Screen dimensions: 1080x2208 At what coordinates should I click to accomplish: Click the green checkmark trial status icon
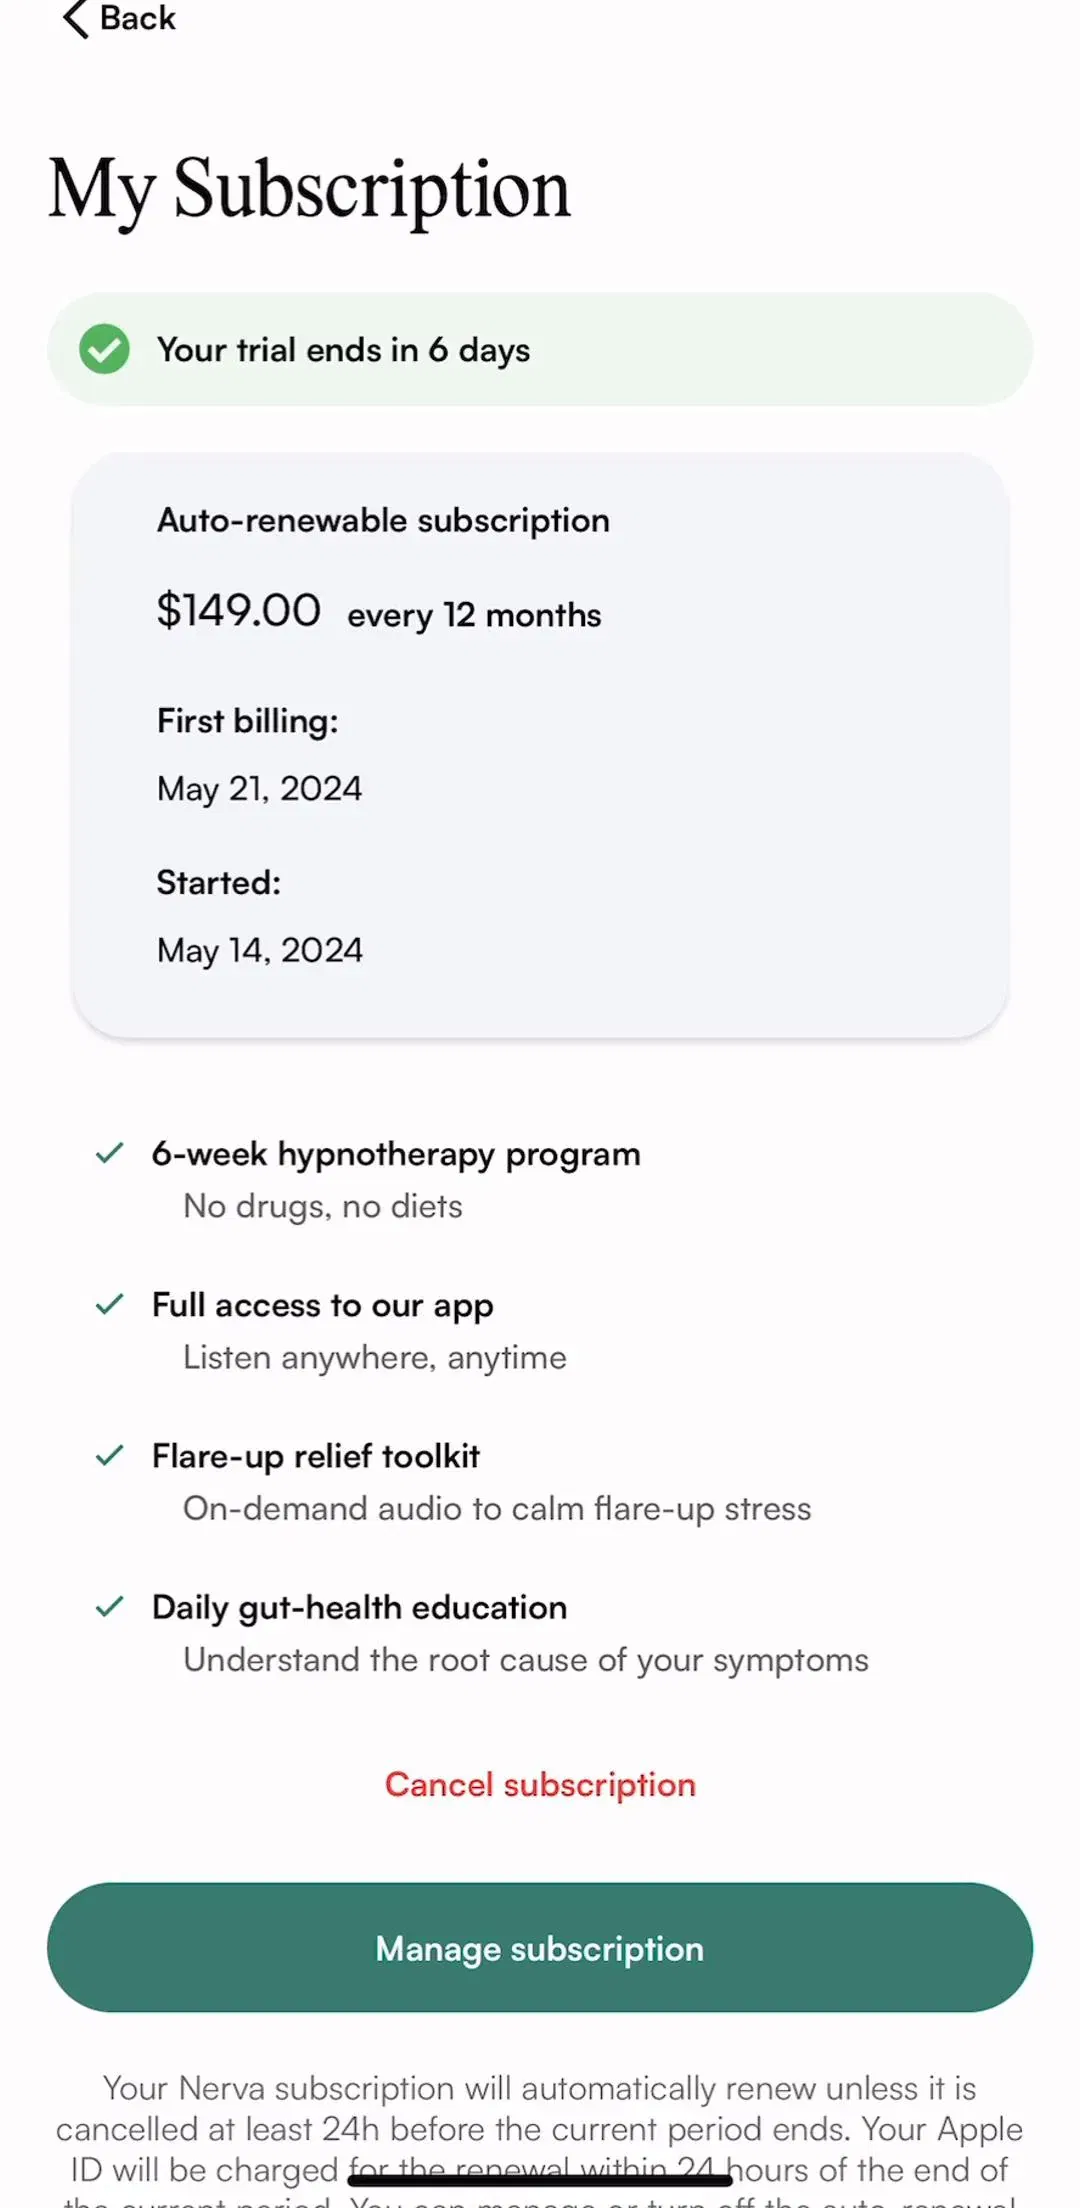pyautogui.click(x=105, y=349)
